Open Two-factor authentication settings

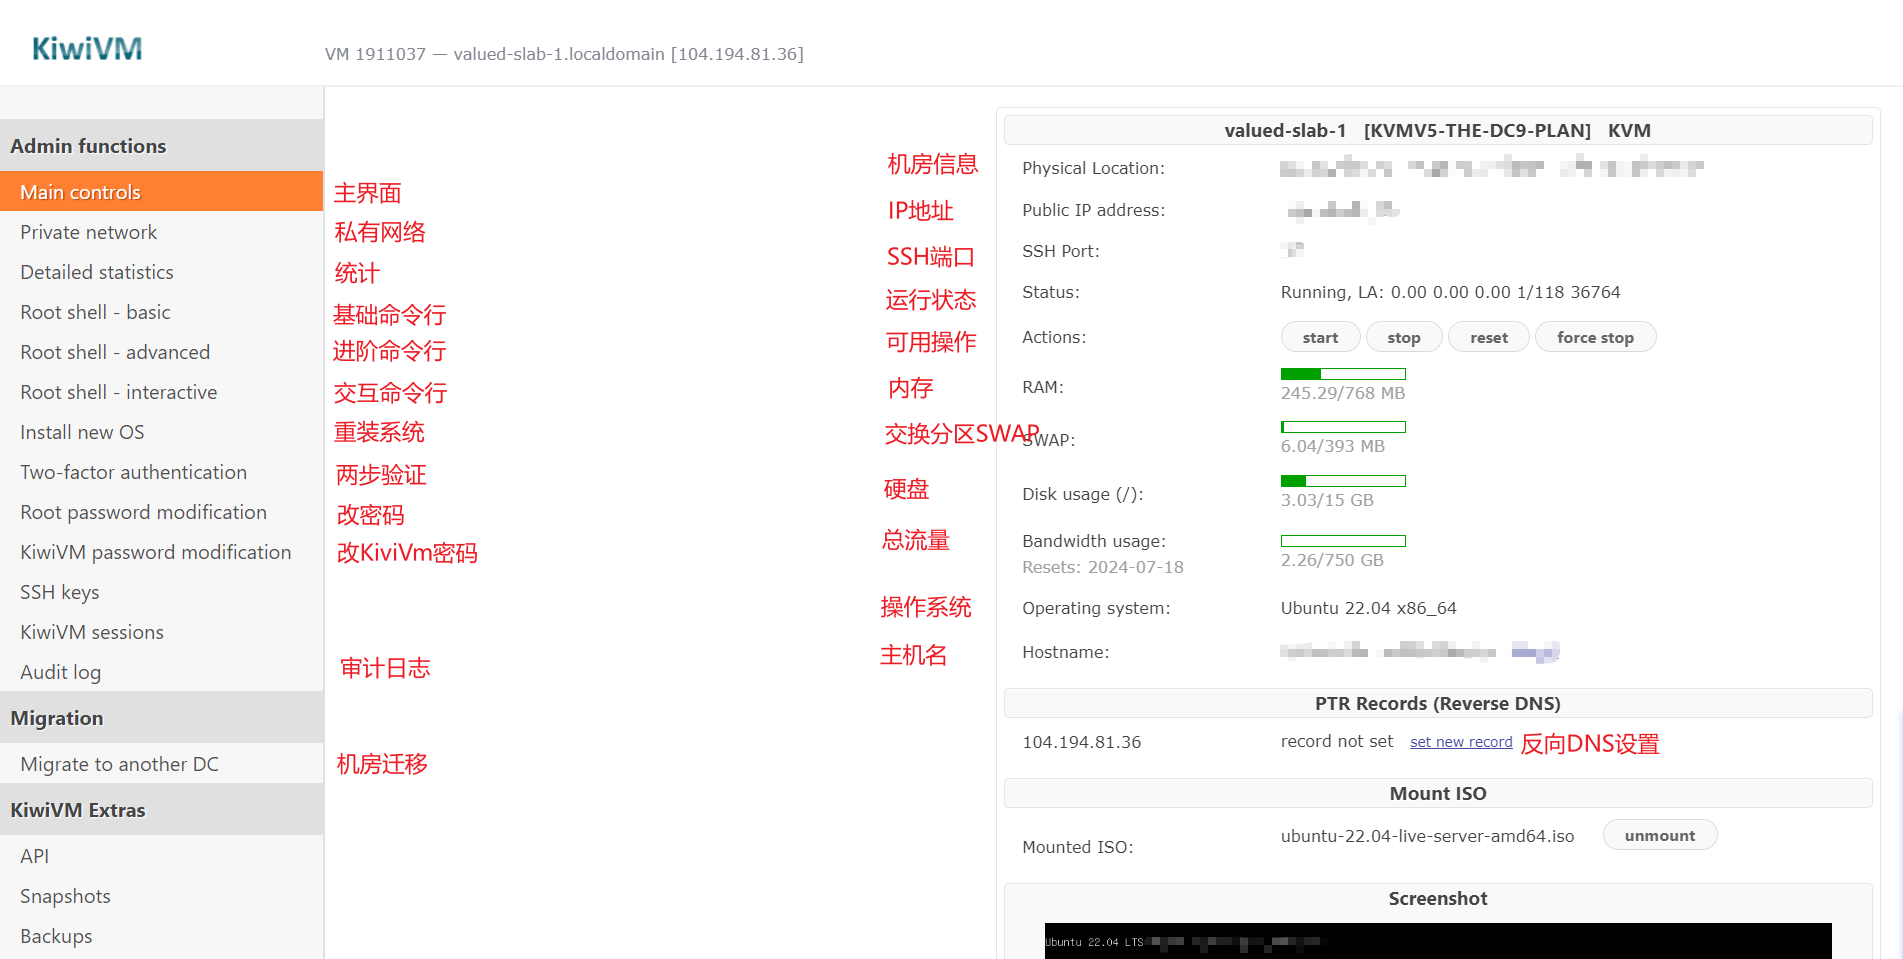pos(133,472)
